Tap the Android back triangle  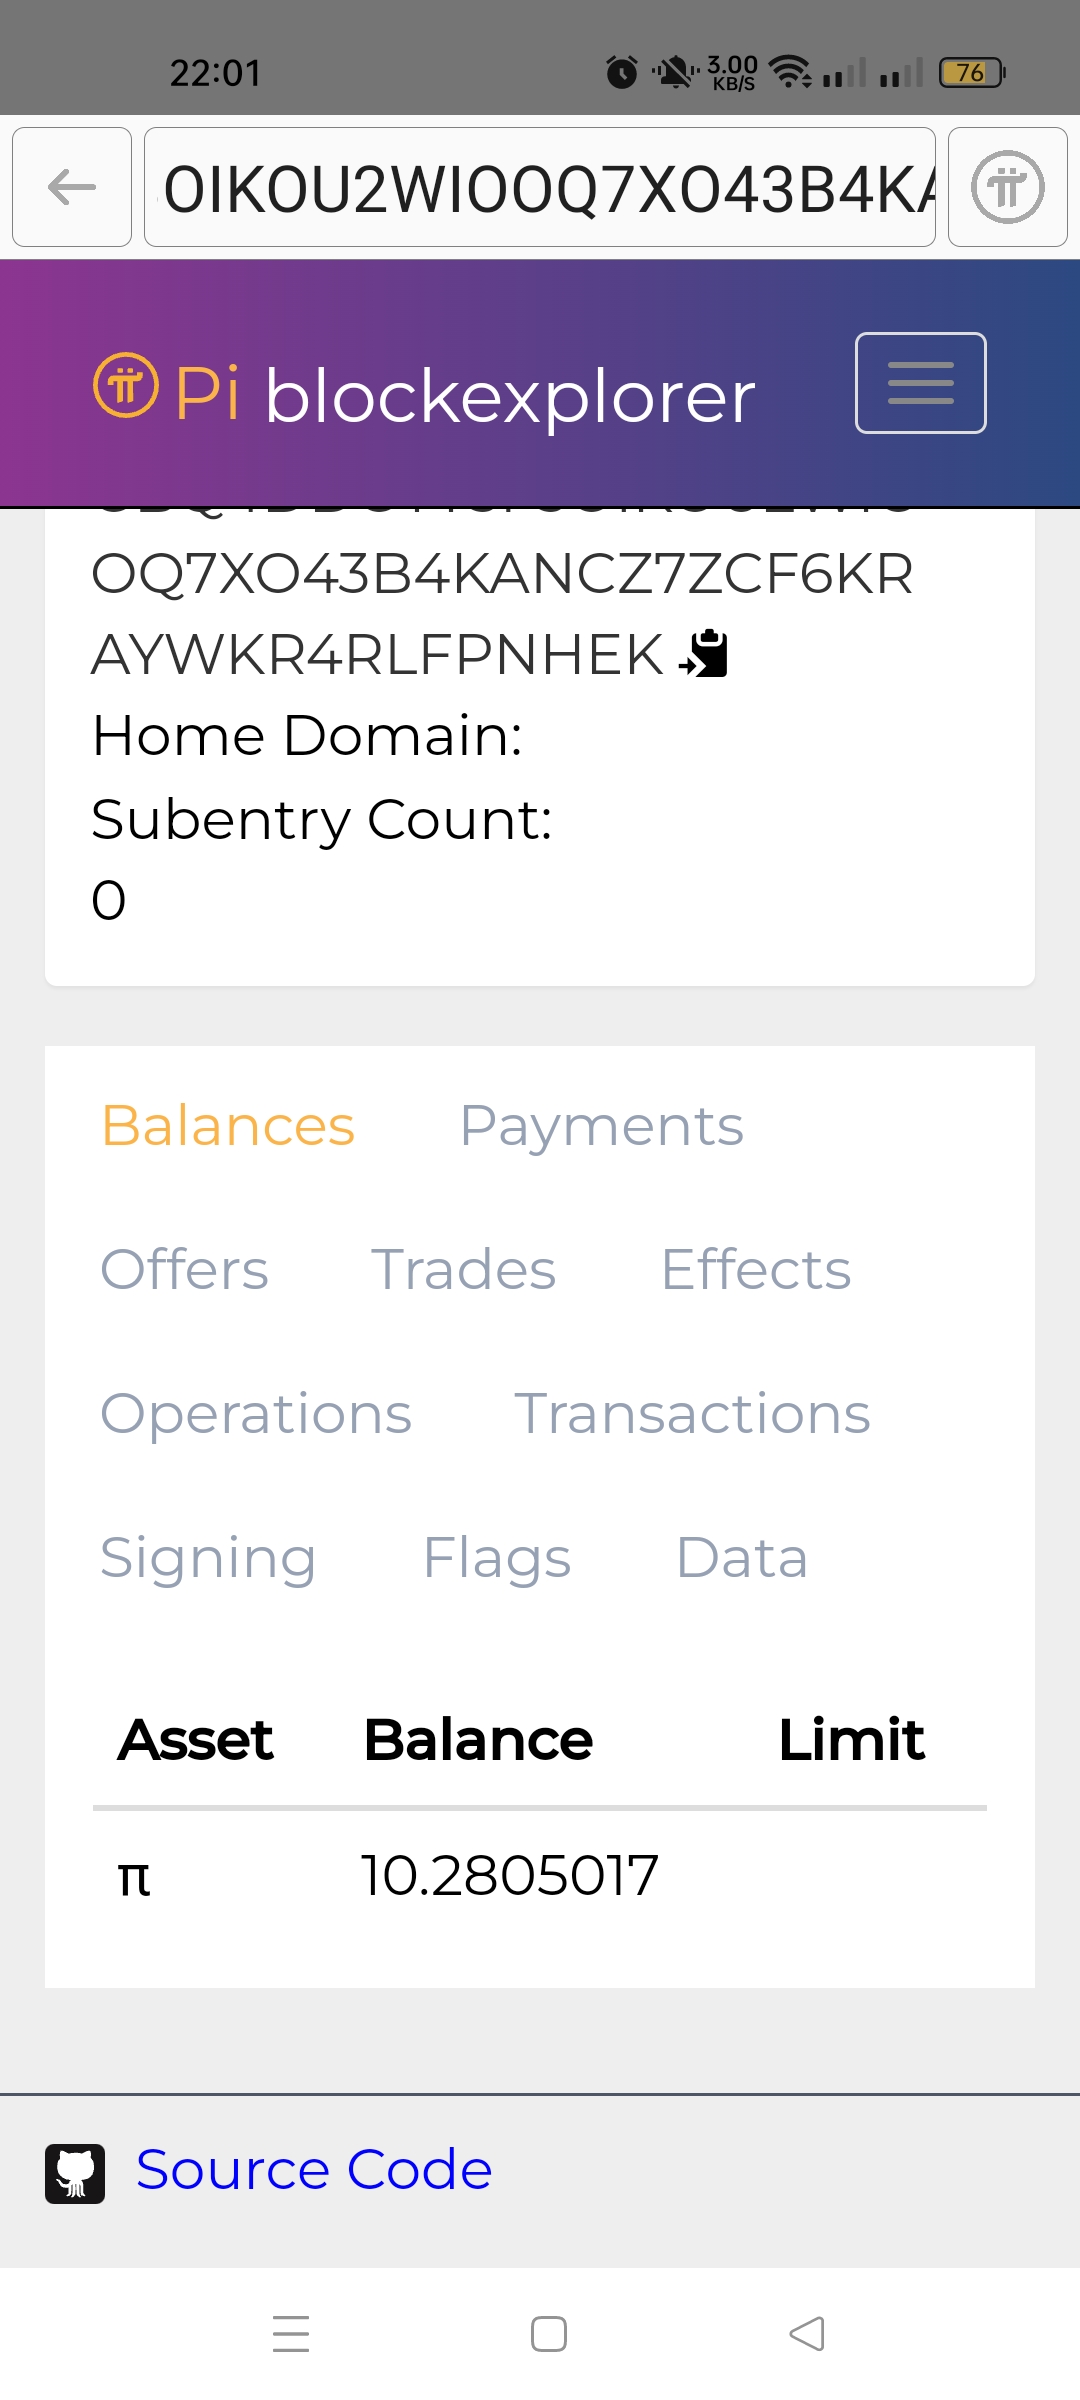point(807,2334)
